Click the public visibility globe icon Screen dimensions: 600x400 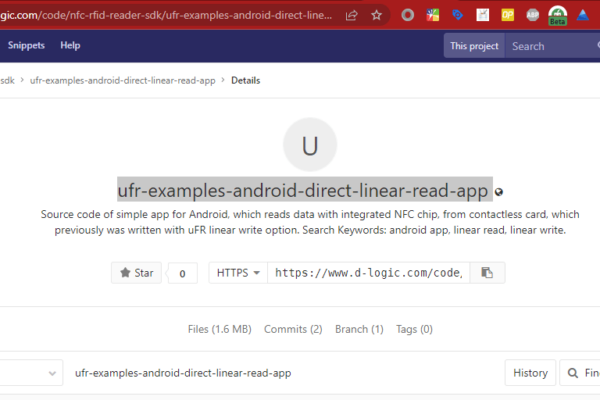pos(499,192)
